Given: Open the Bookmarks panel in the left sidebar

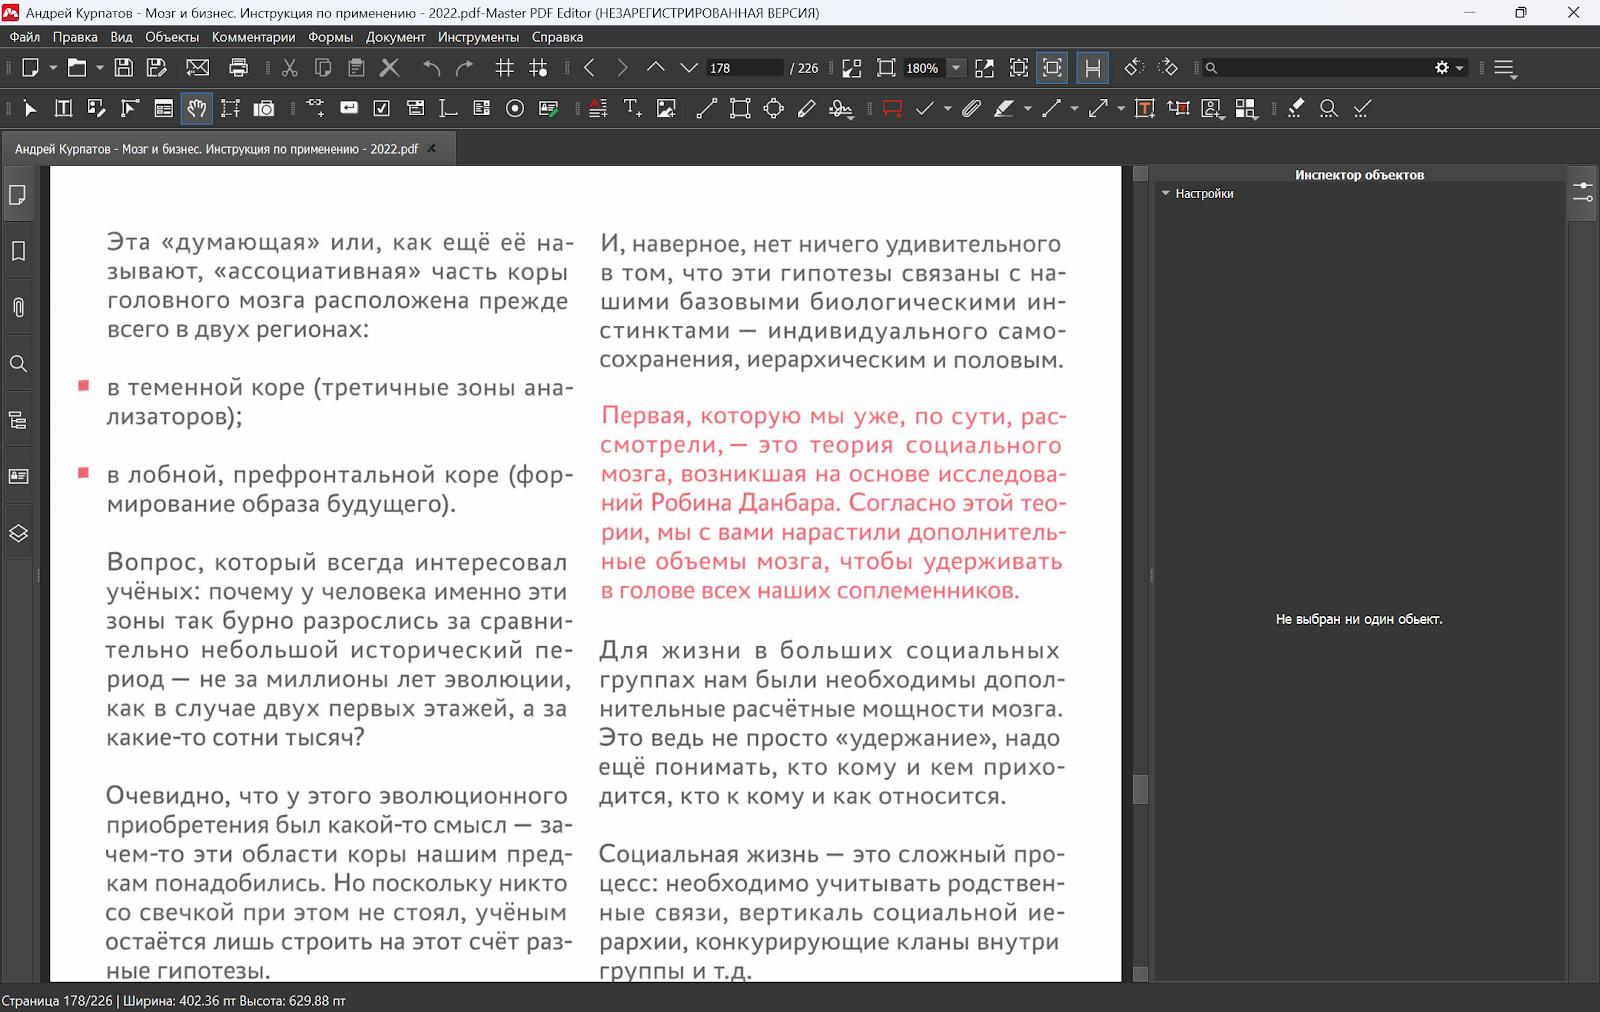Looking at the screenshot, I should (x=18, y=251).
